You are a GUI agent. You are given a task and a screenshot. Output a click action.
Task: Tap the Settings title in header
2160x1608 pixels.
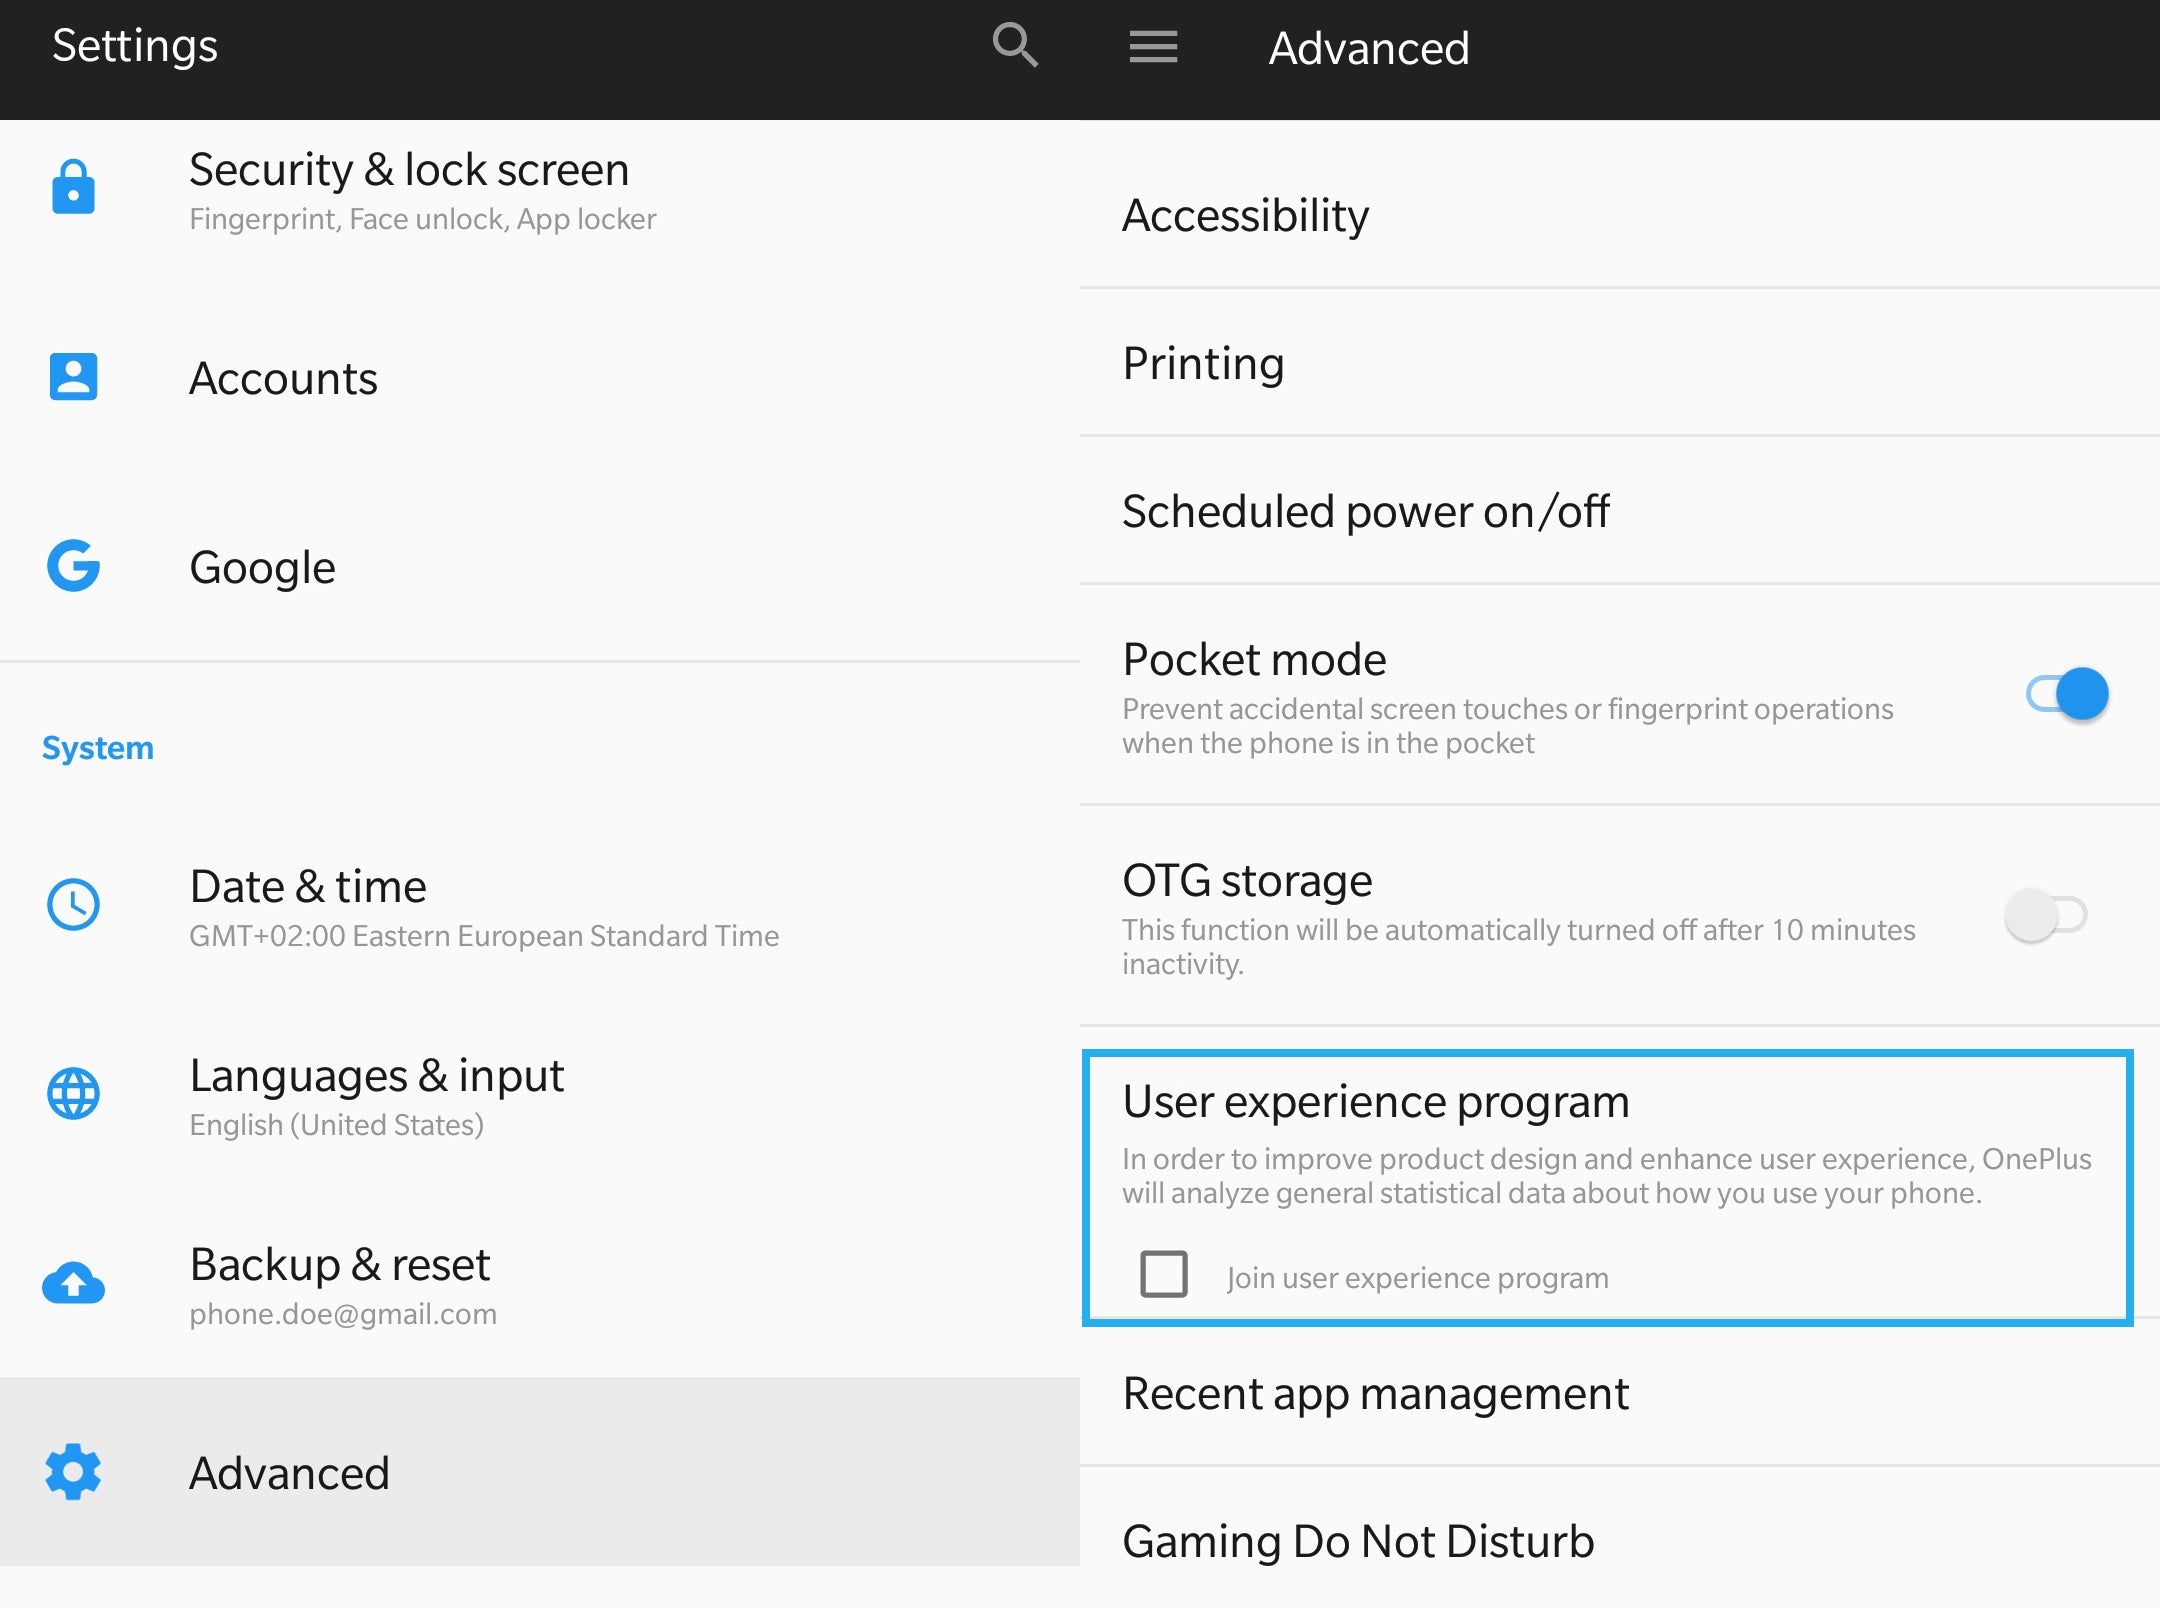[x=135, y=46]
